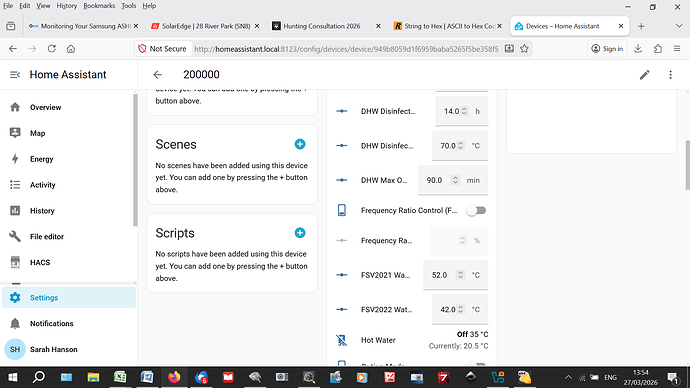Viewport: 690px width, 388px height.
Task: Open Notifications panel
Action: pos(69,324)
